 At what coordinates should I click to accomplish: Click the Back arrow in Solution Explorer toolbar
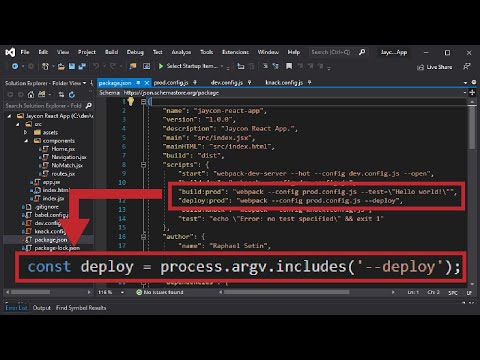click(10, 95)
